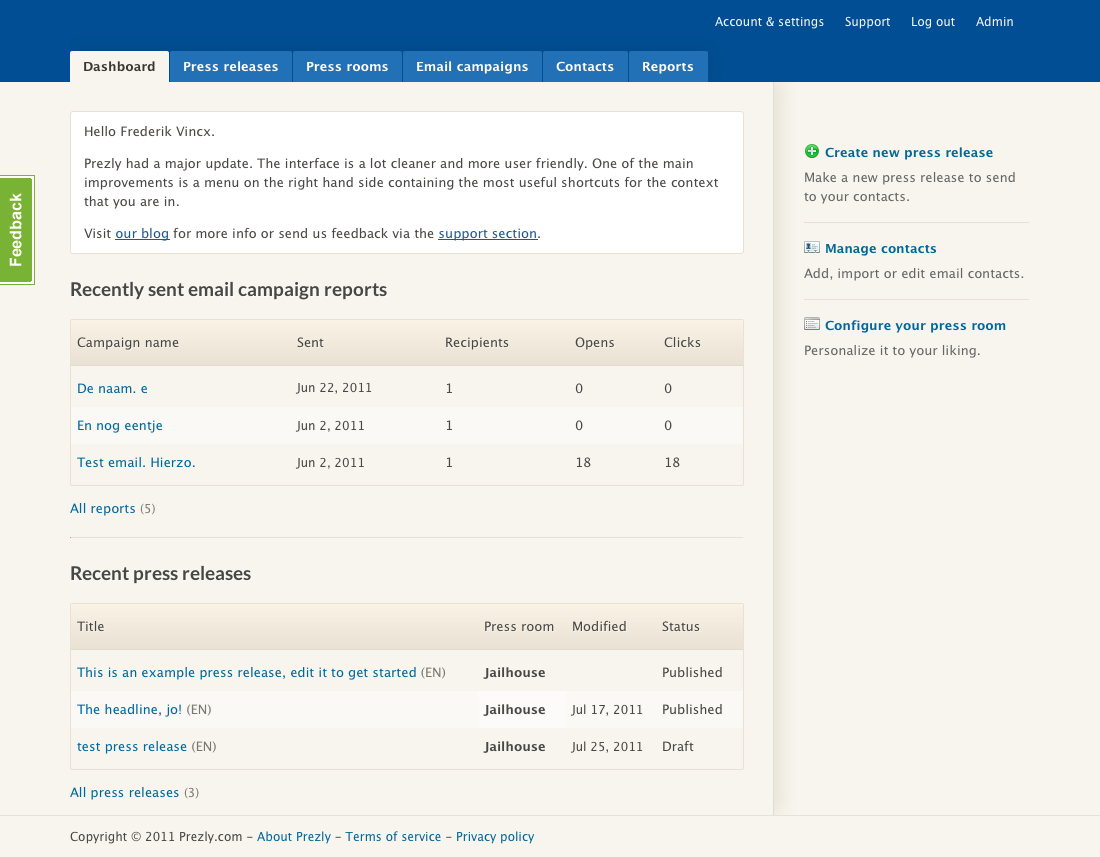The height and width of the screenshot is (857, 1100).
Task: View the Reports tab
Action: [668, 67]
